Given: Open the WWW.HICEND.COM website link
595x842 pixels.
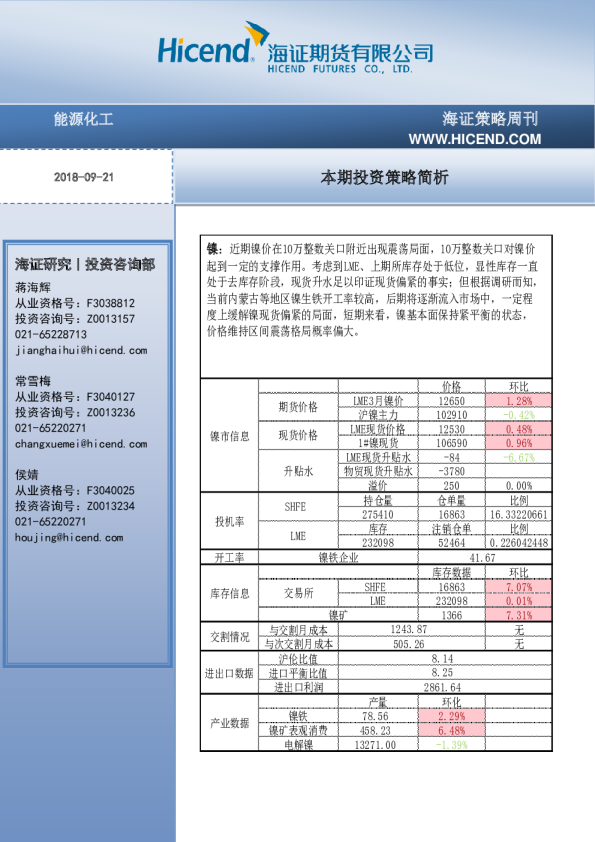Looking at the screenshot, I should click(475, 139).
